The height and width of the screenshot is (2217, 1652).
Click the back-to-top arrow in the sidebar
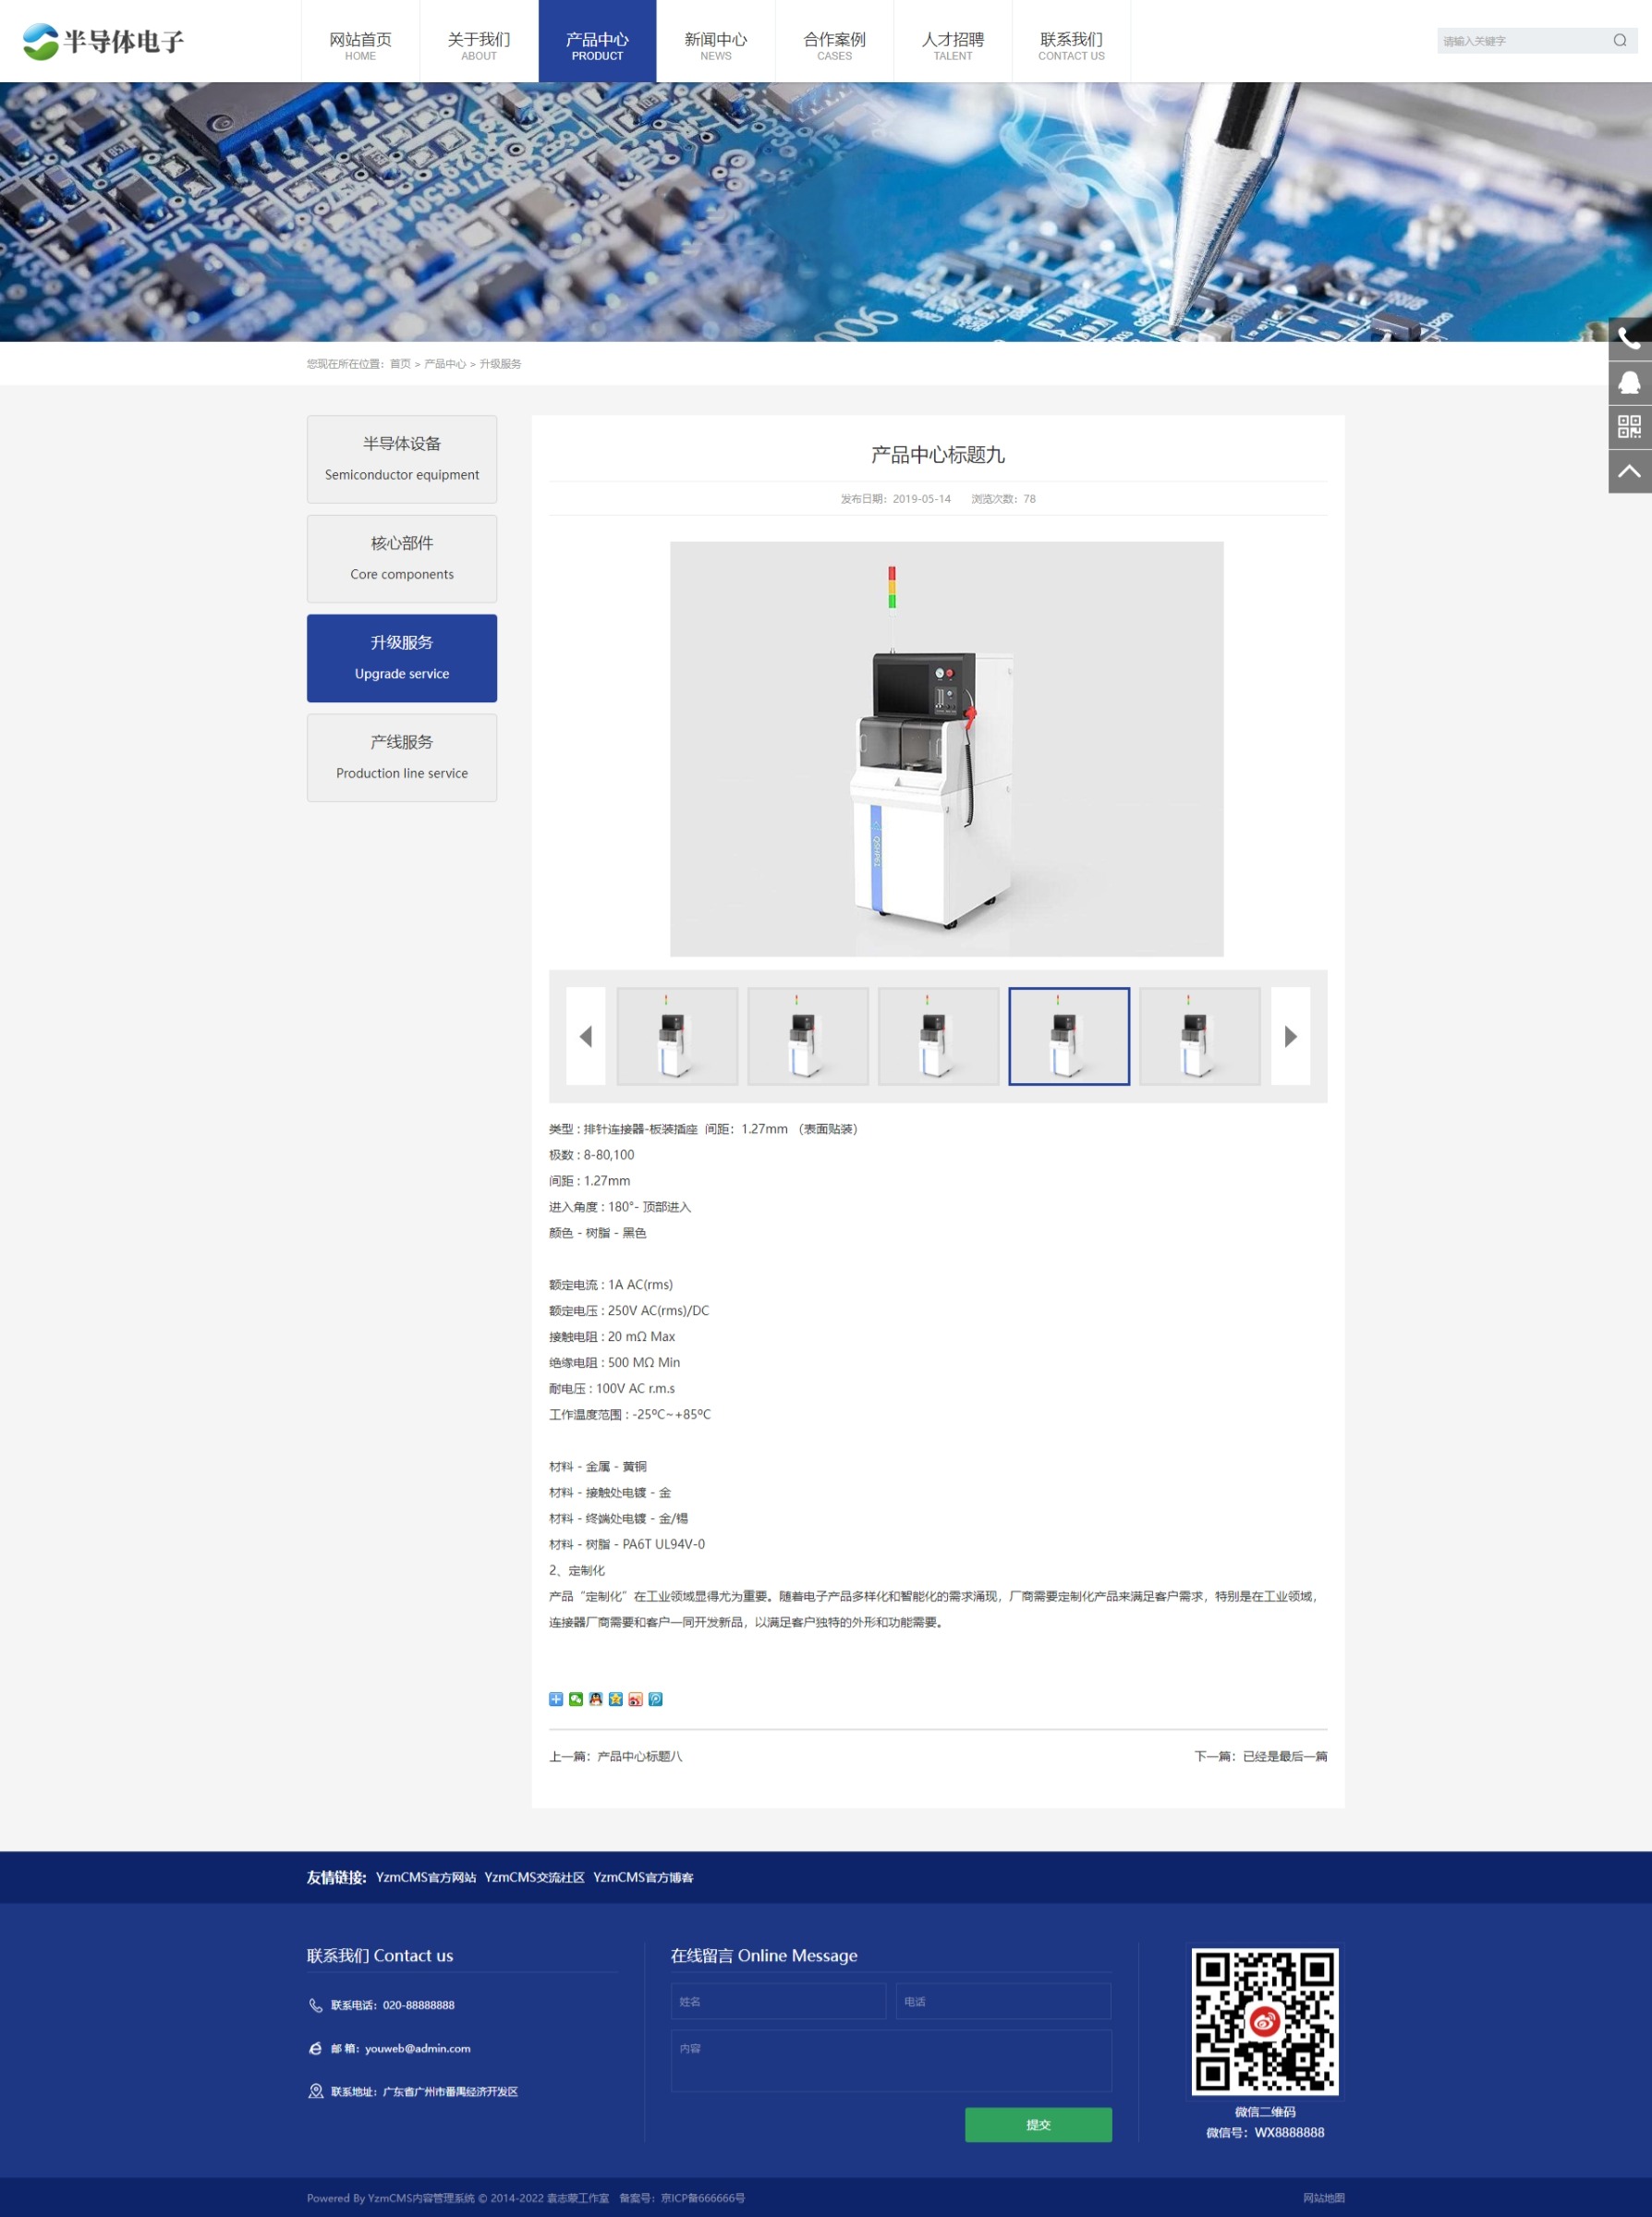click(1629, 471)
